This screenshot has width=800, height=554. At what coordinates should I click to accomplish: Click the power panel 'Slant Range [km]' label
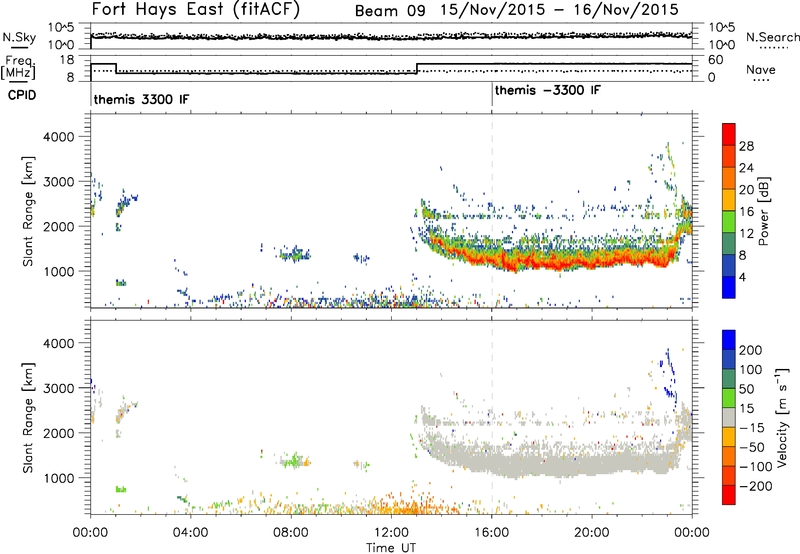click(x=28, y=211)
